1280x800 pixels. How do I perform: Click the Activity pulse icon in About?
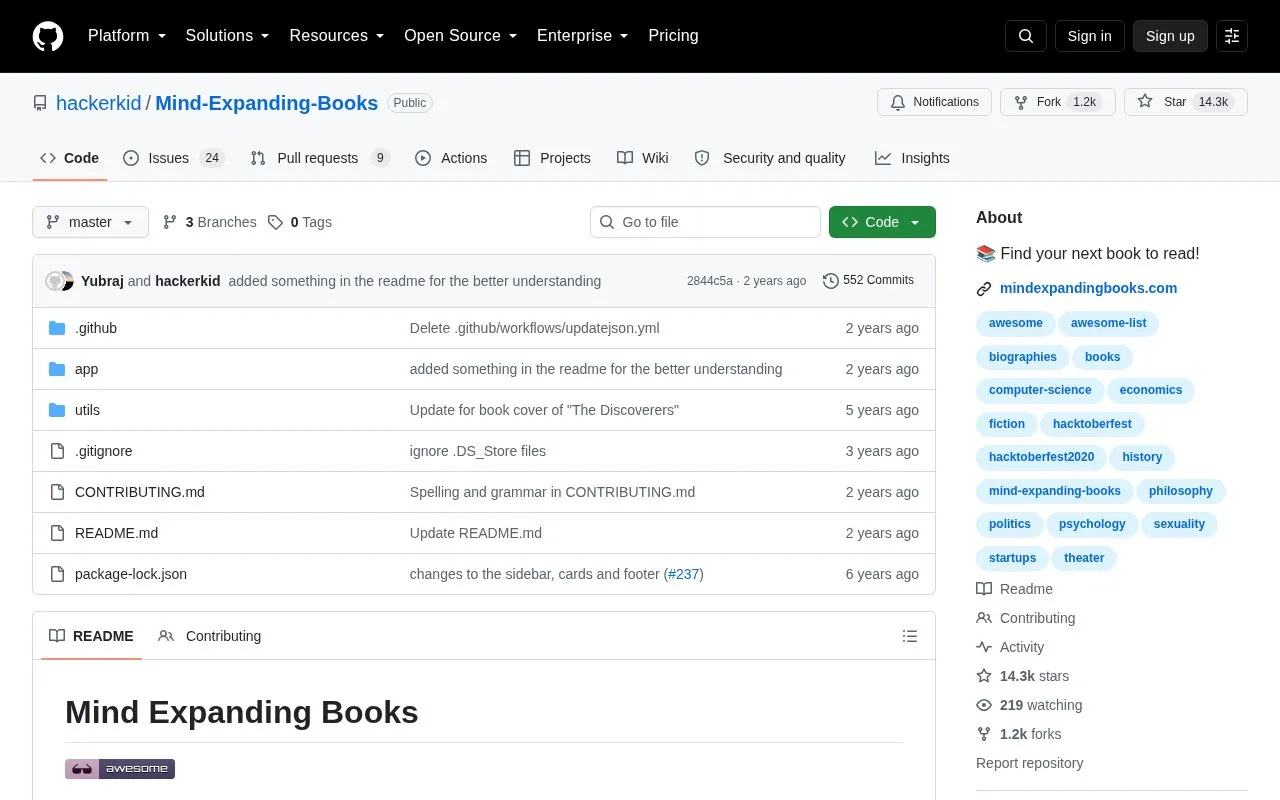(984, 647)
